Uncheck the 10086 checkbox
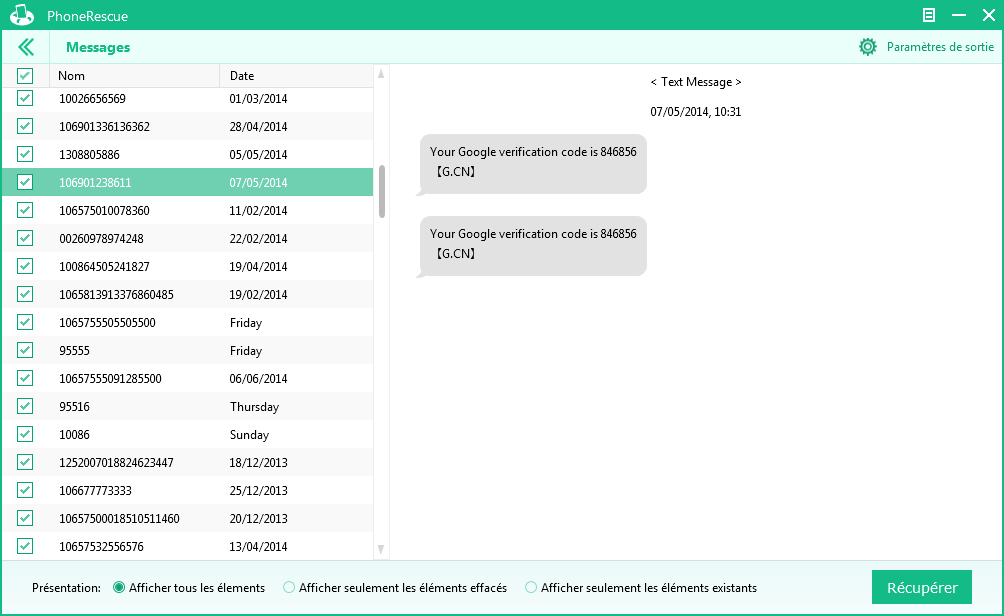Screen dimensions: 1004x616 pyautogui.click(x=25, y=435)
